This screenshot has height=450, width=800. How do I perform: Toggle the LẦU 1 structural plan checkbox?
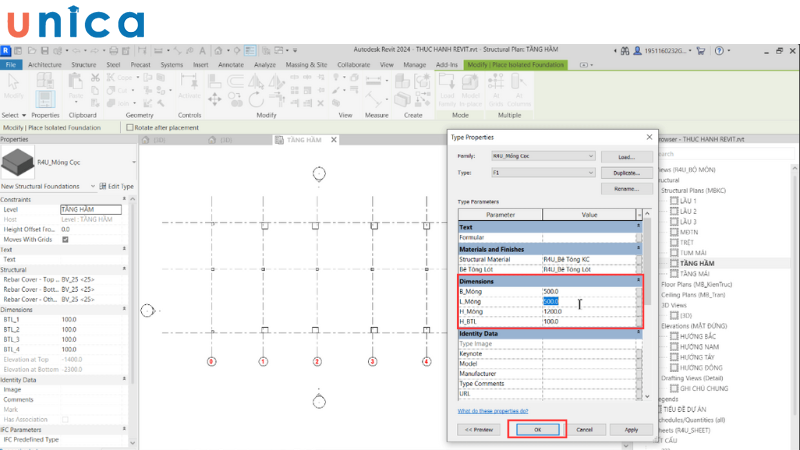[x=673, y=201]
